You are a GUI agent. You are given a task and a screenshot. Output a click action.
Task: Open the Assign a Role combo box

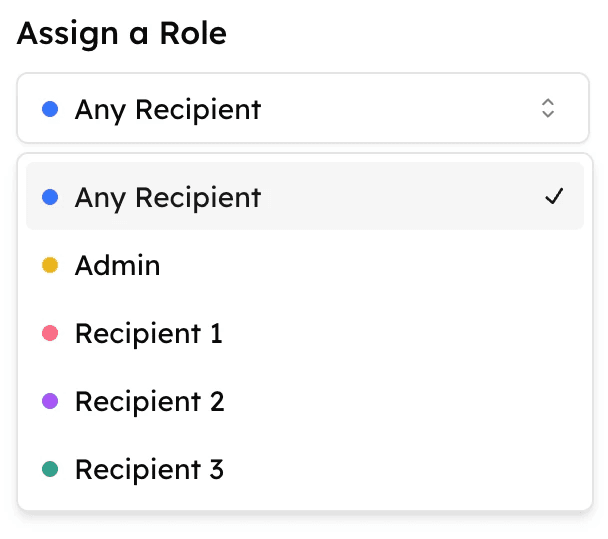(x=302, y=108)
